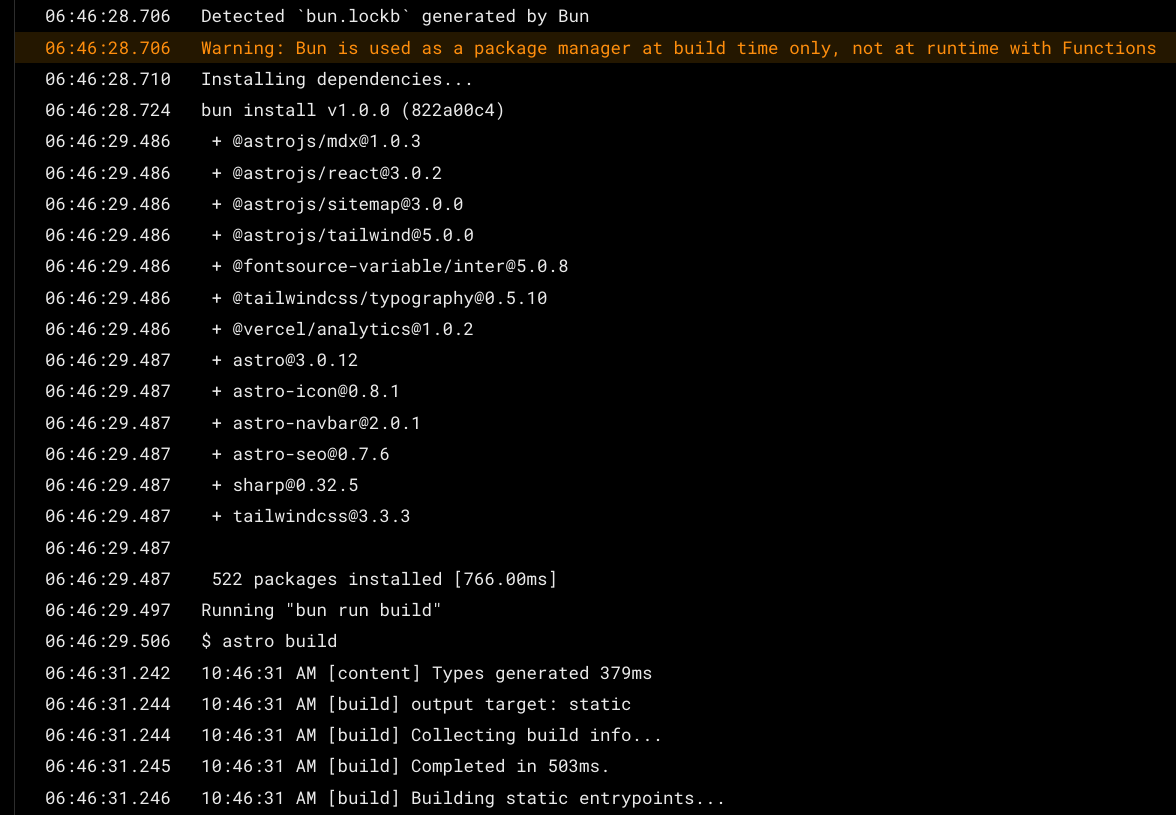Click the timestamp 06:46:28.710
The image size is (1176, 815).
(x=108, y=79)
